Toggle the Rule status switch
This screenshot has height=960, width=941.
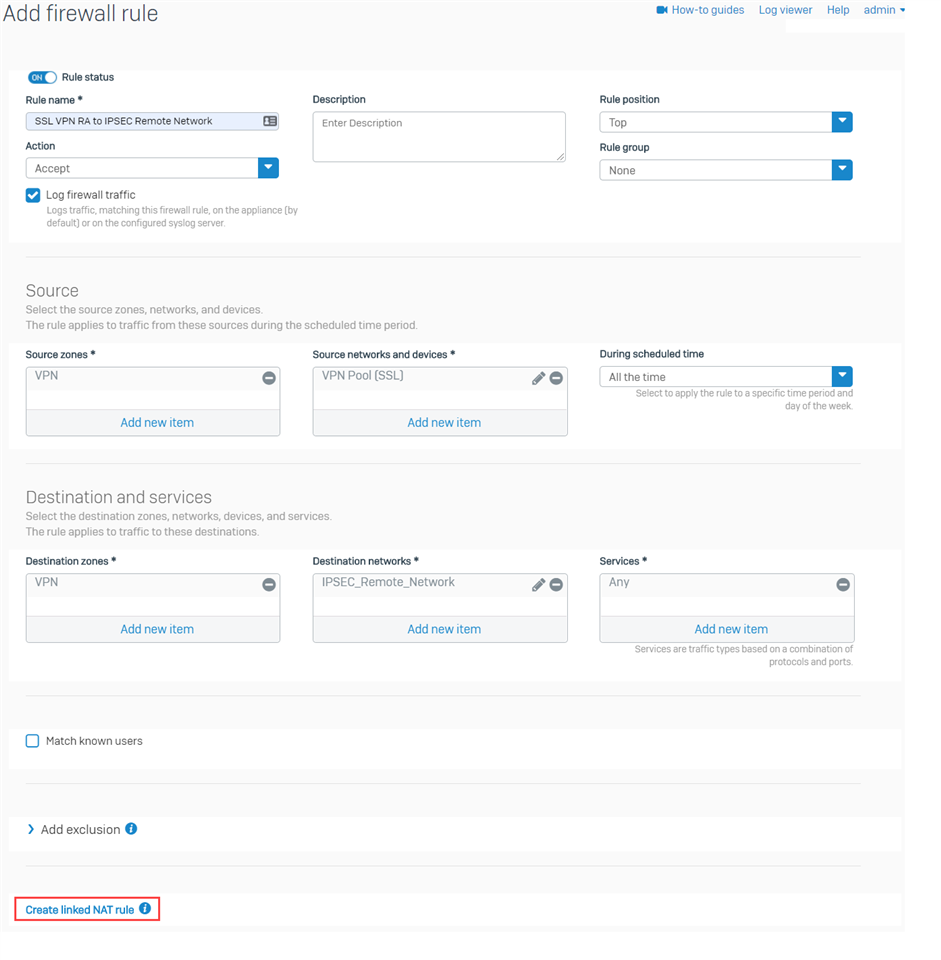(42, 77)
